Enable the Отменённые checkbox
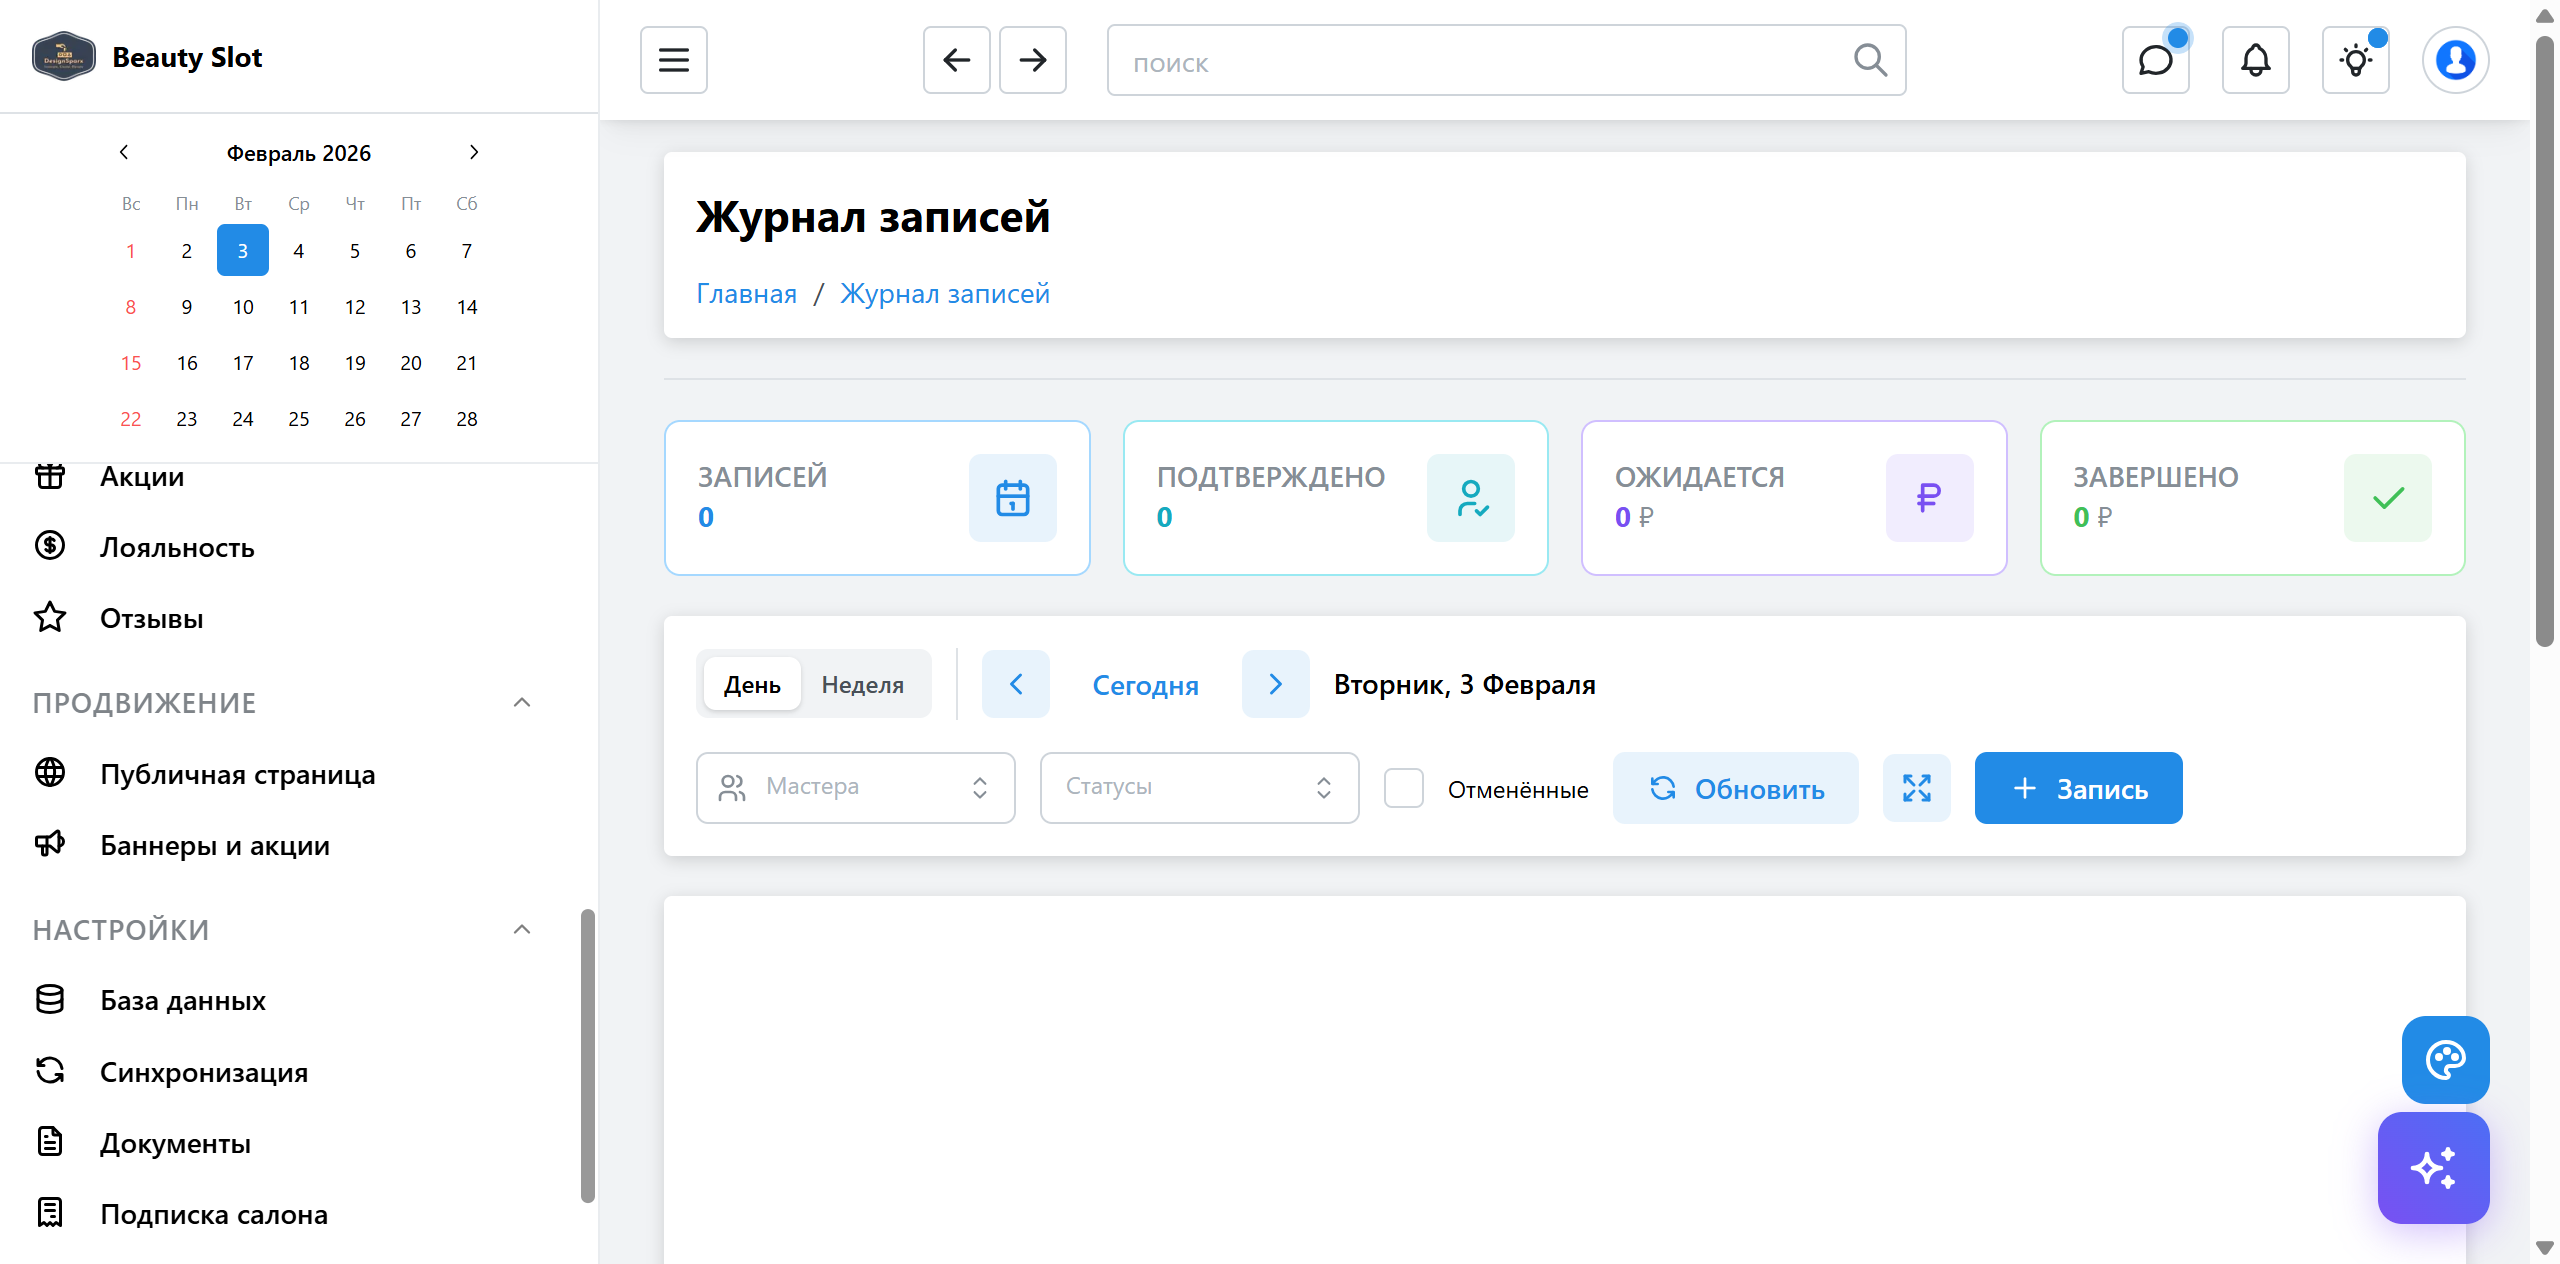This screenshot has width=2560, height=1264. tap(1403, 788)
